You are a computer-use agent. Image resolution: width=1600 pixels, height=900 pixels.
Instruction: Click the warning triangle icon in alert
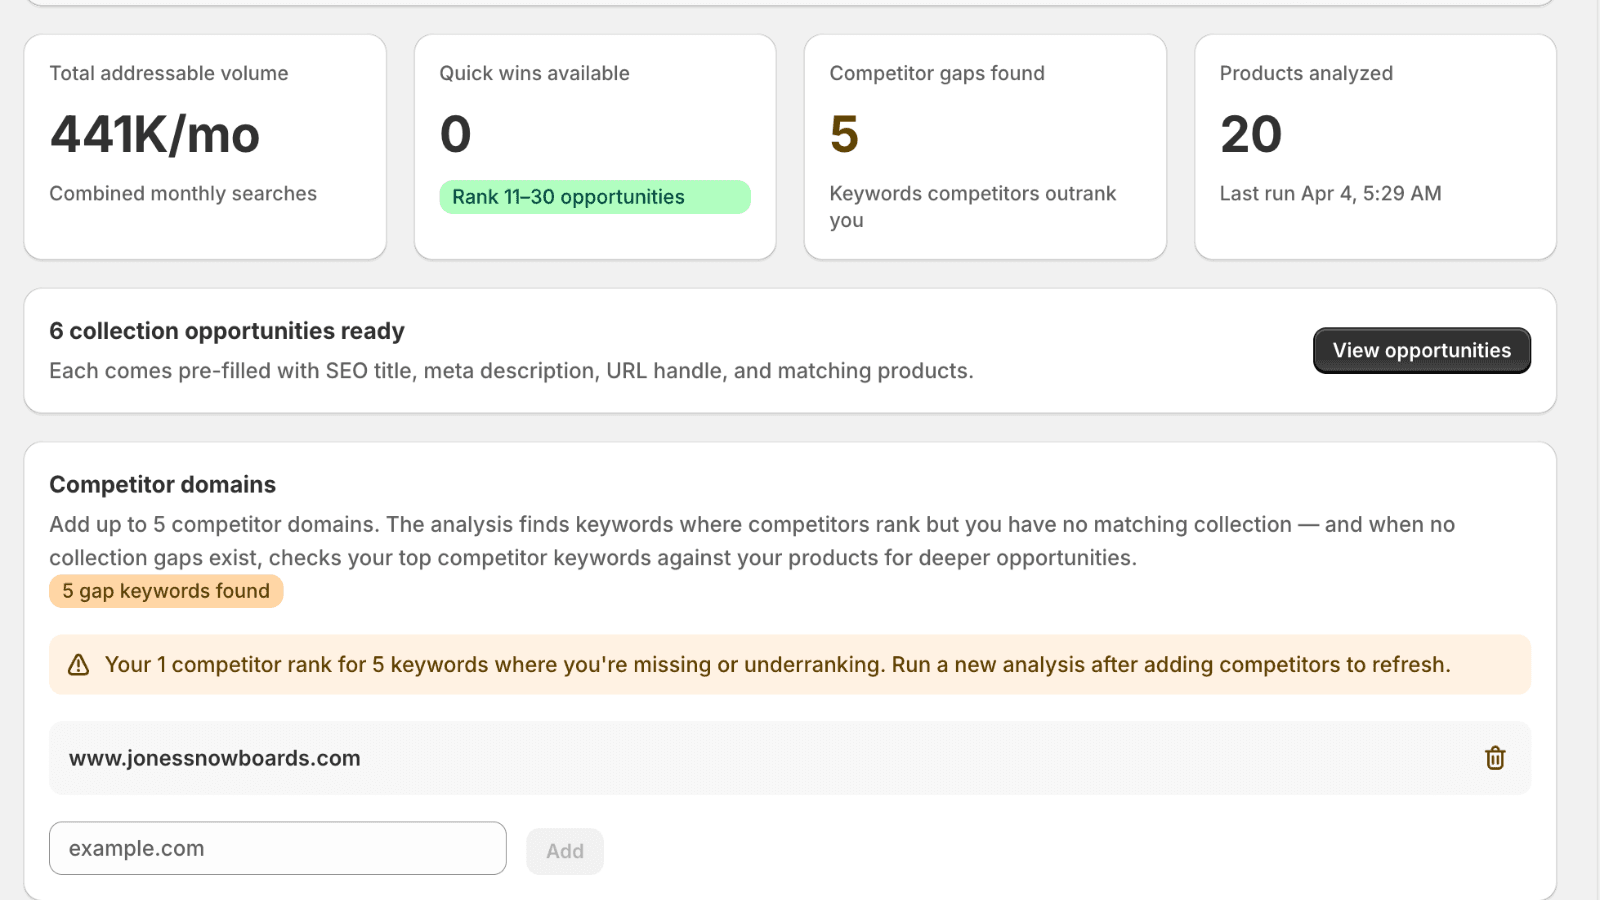click(x=78, y=665)
